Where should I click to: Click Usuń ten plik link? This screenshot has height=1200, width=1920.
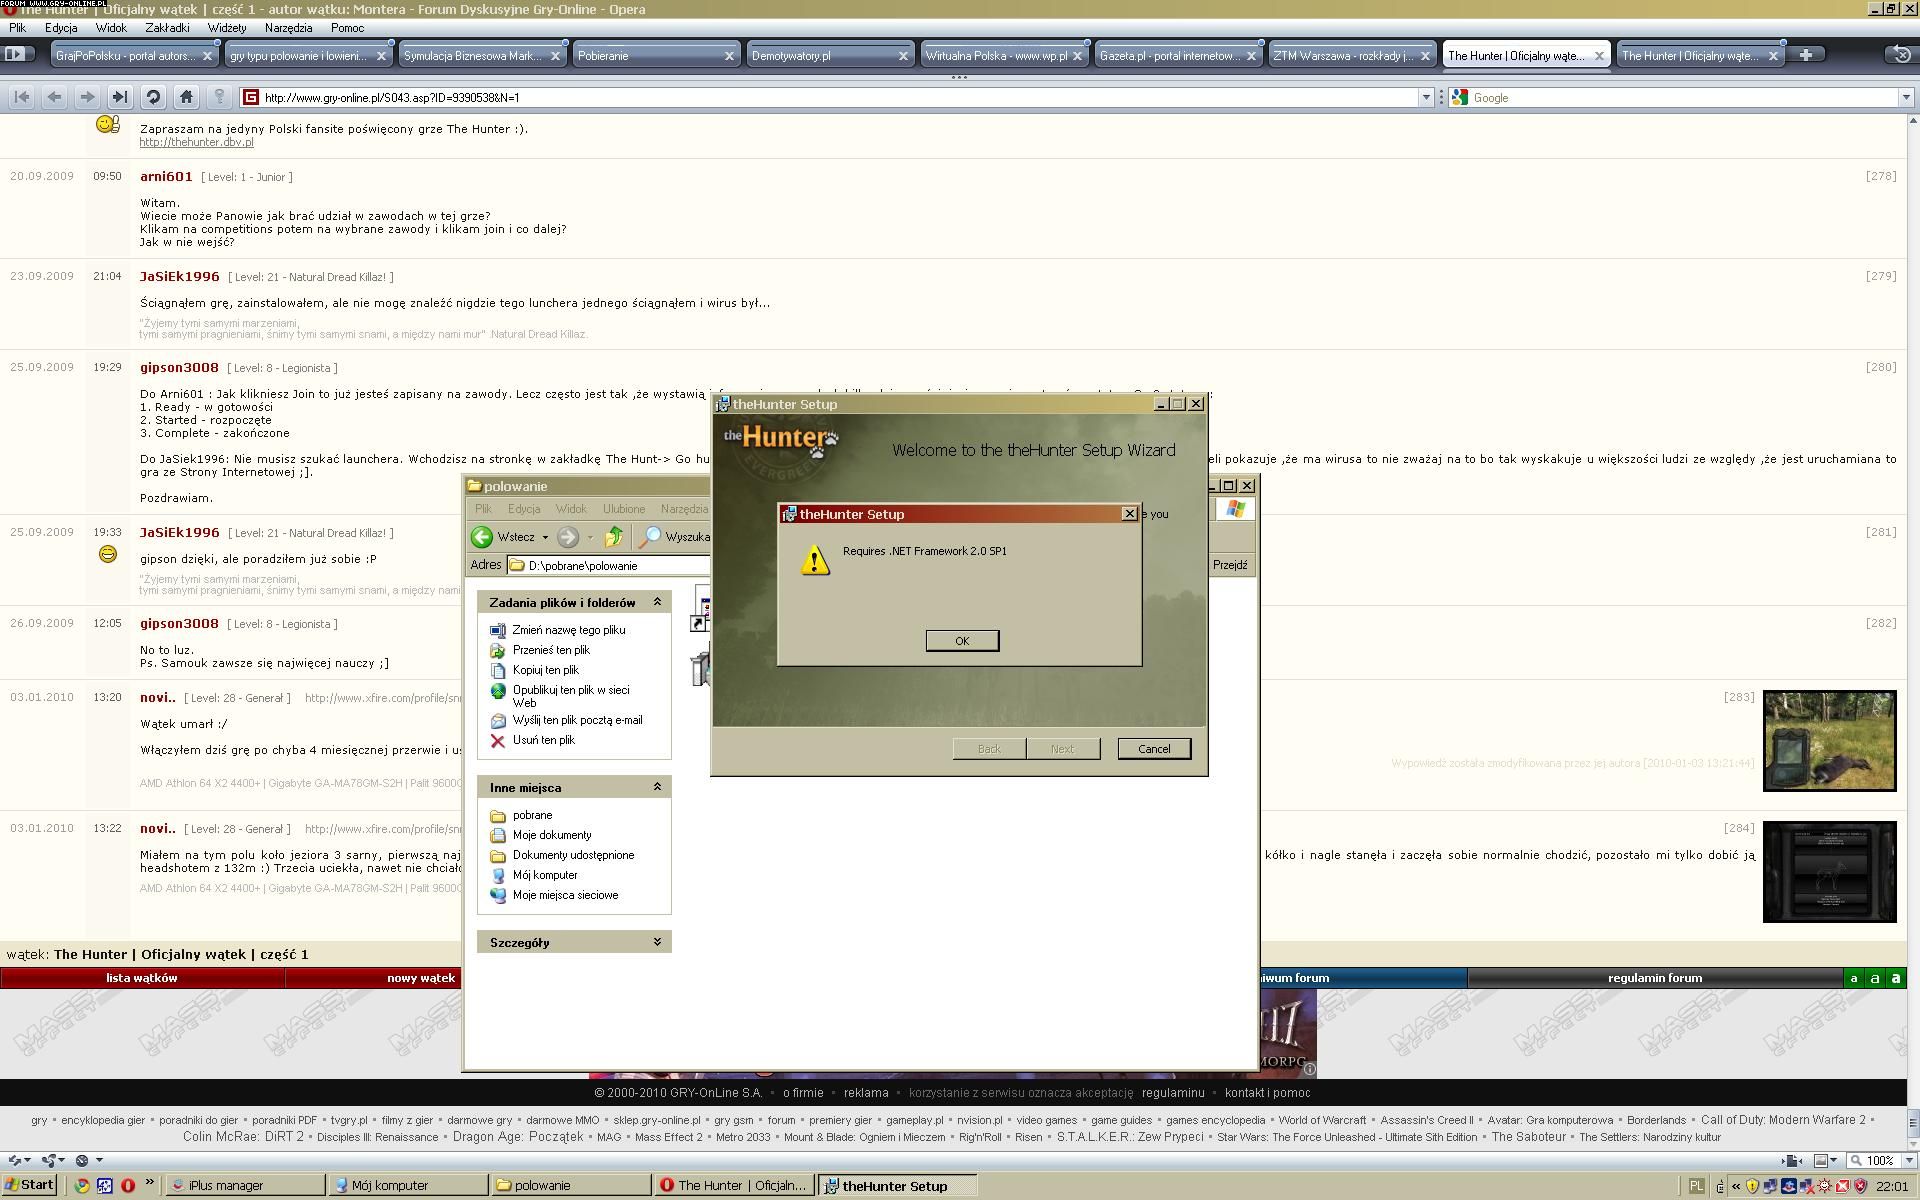coord(543,740)
